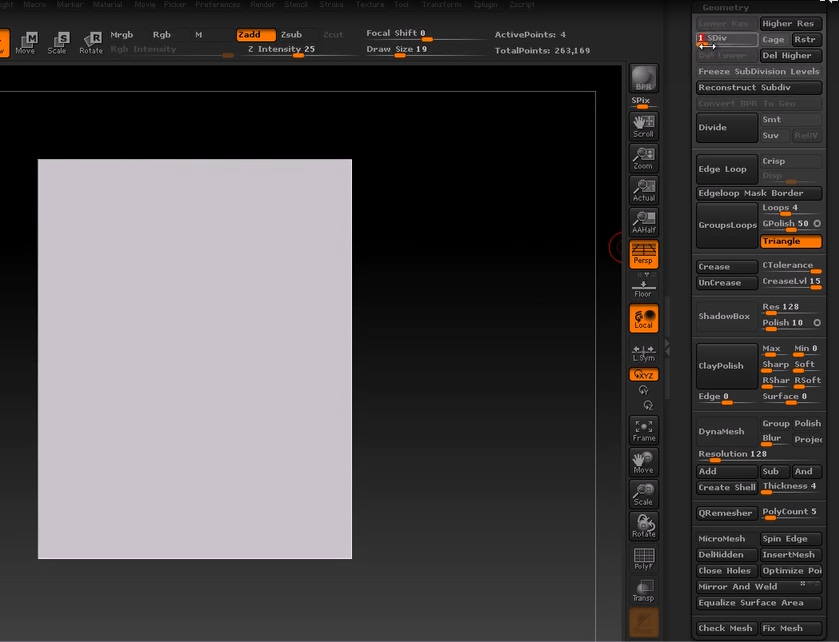Click the Fix Mesh button
839x642 pixels.
pyautogui.click(x=790, y=628)
